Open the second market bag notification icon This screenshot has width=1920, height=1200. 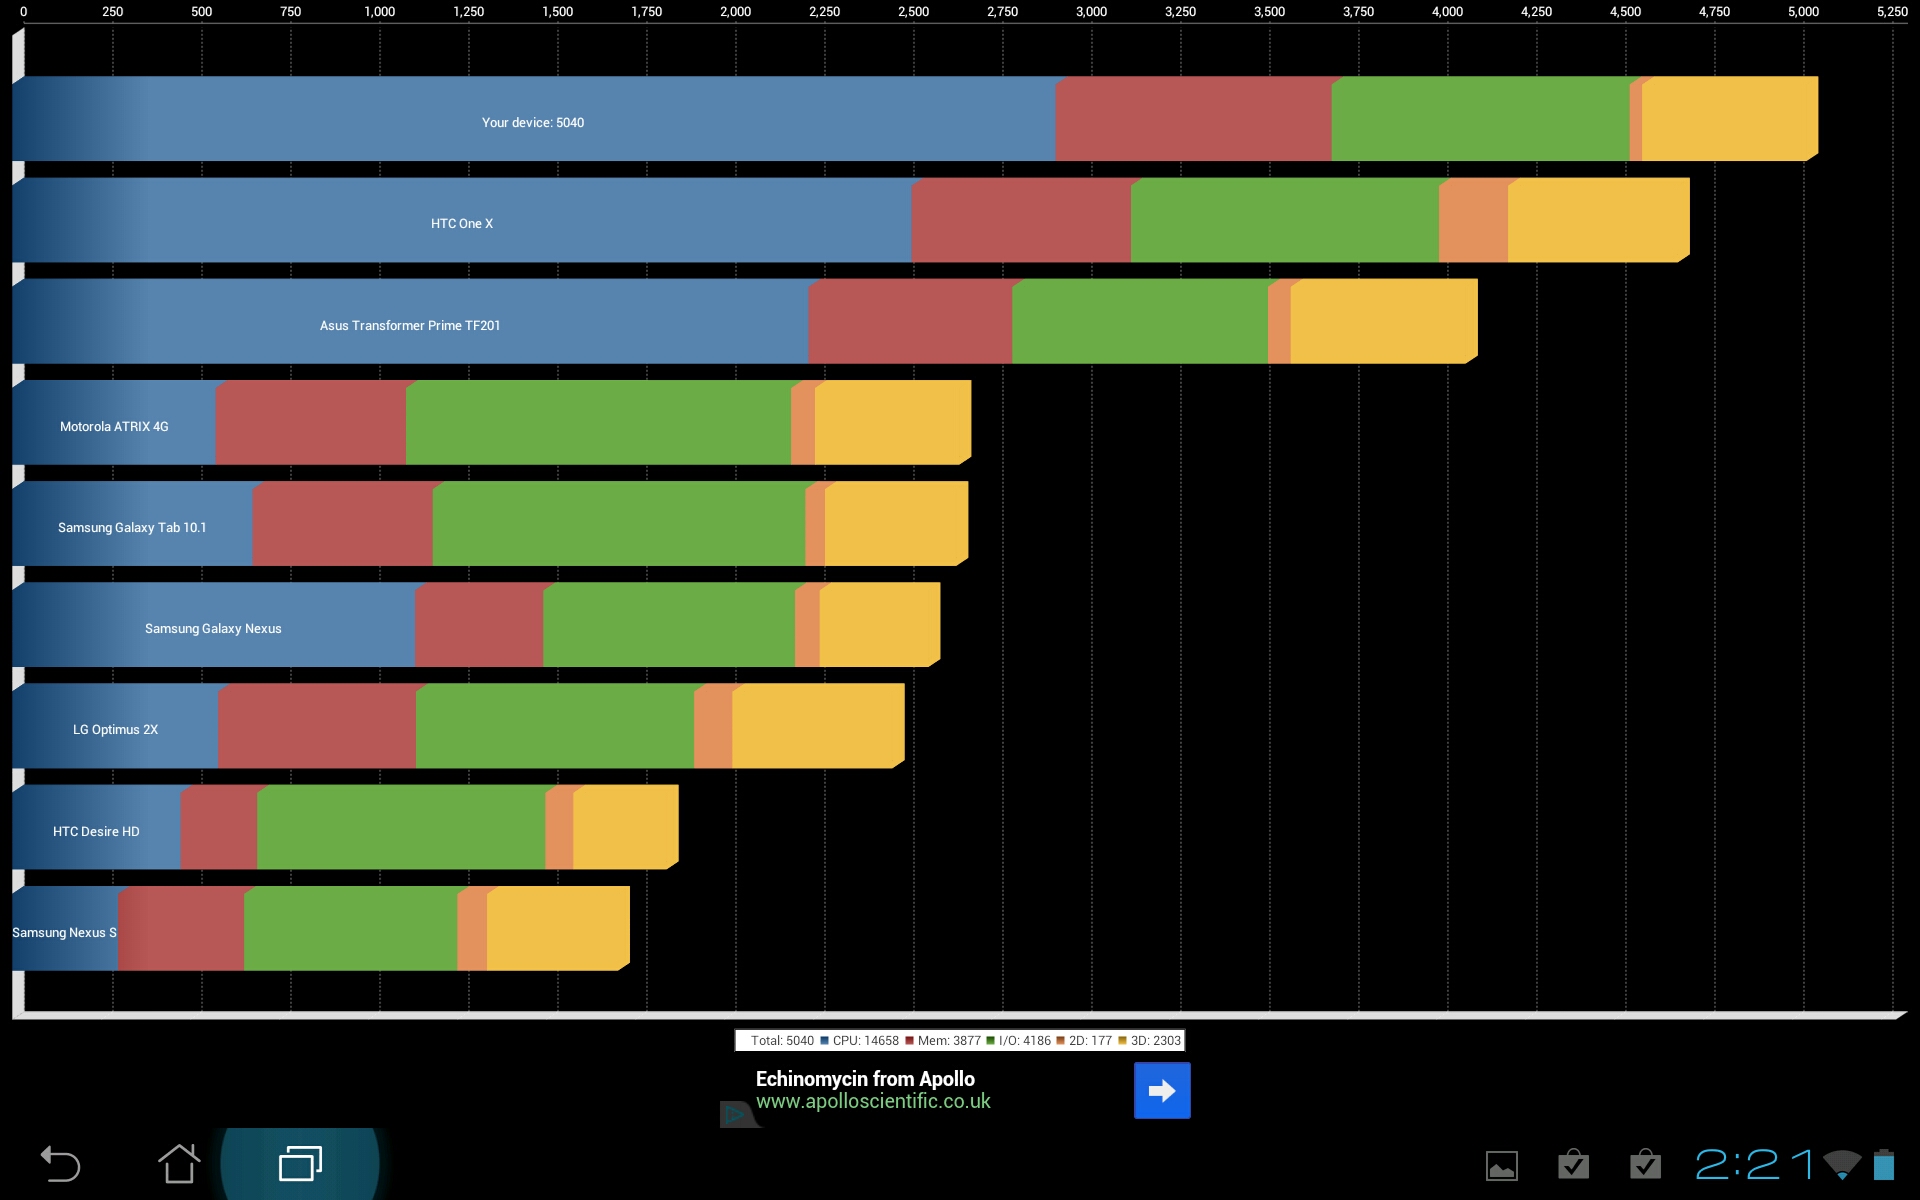tap(1645, 1164)
